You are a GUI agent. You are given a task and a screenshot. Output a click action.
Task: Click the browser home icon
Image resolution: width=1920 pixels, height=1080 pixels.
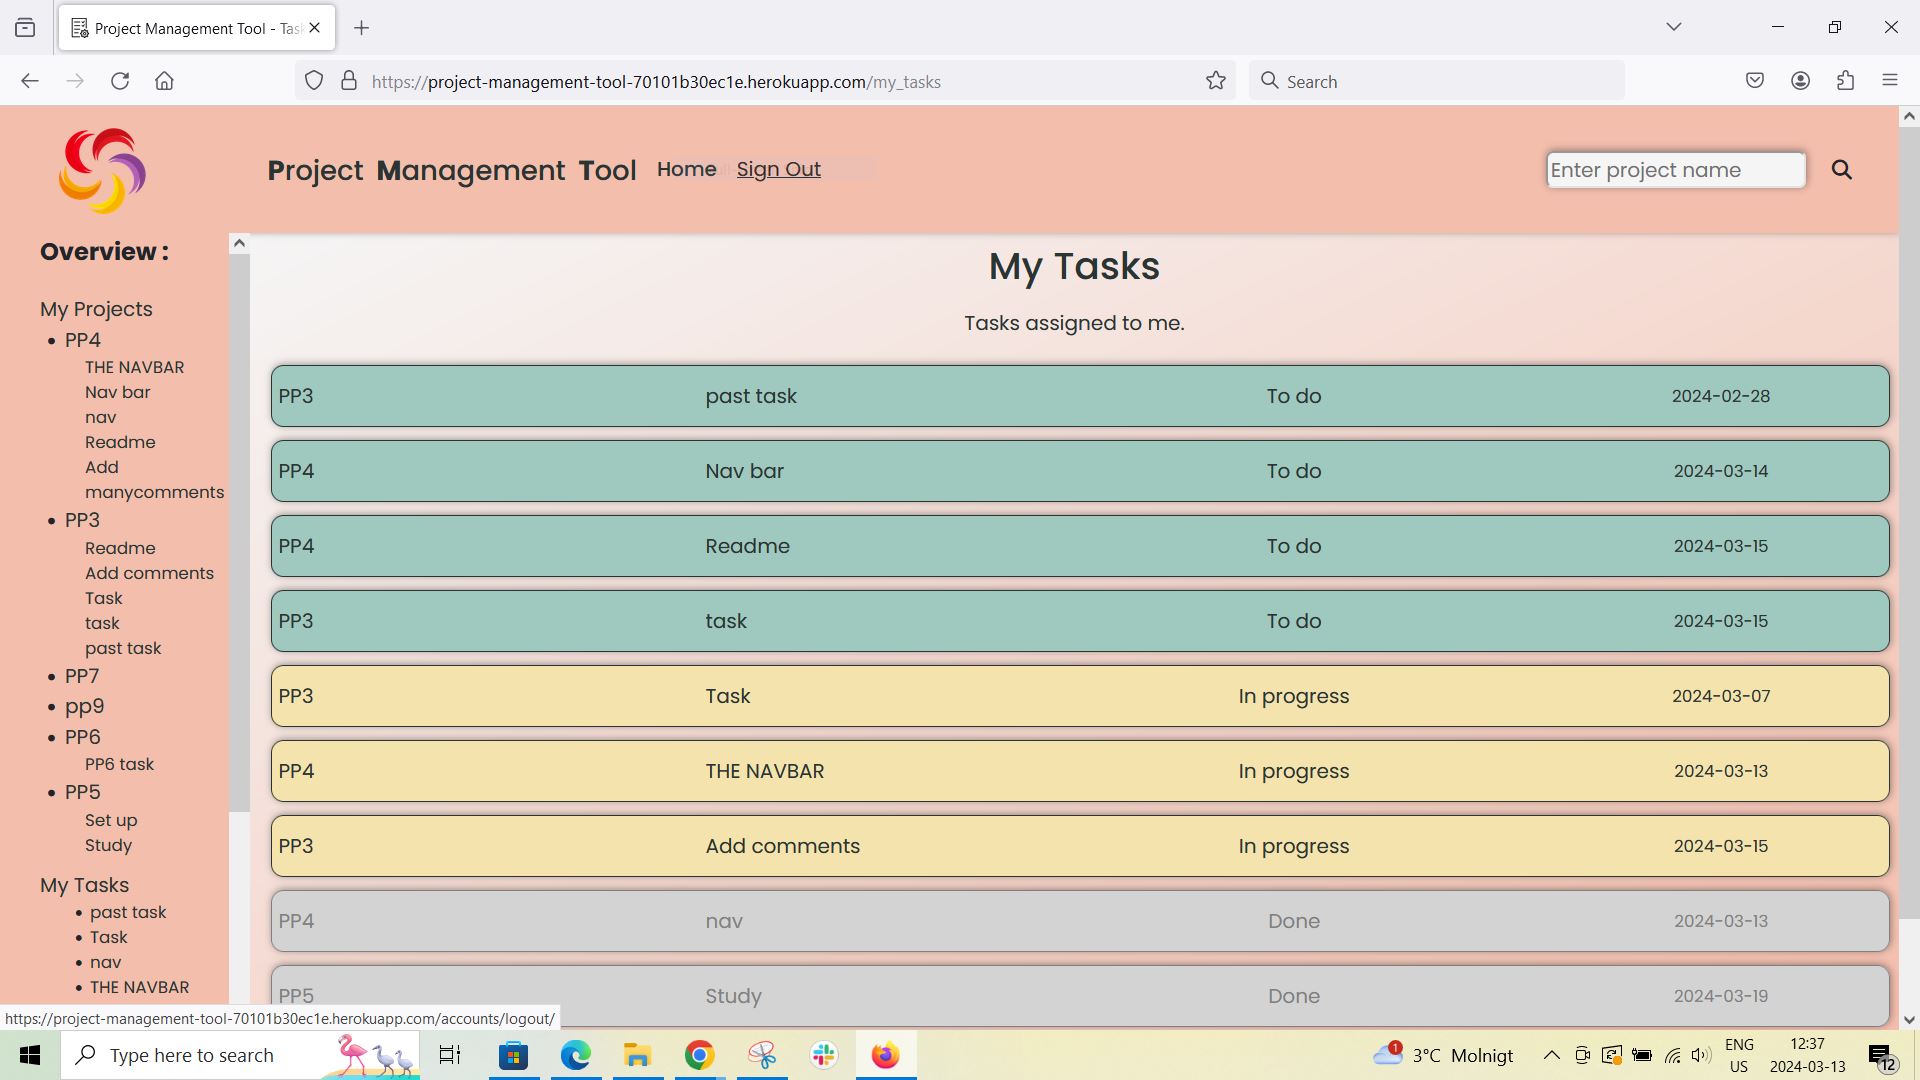click(x=165, y=81)
